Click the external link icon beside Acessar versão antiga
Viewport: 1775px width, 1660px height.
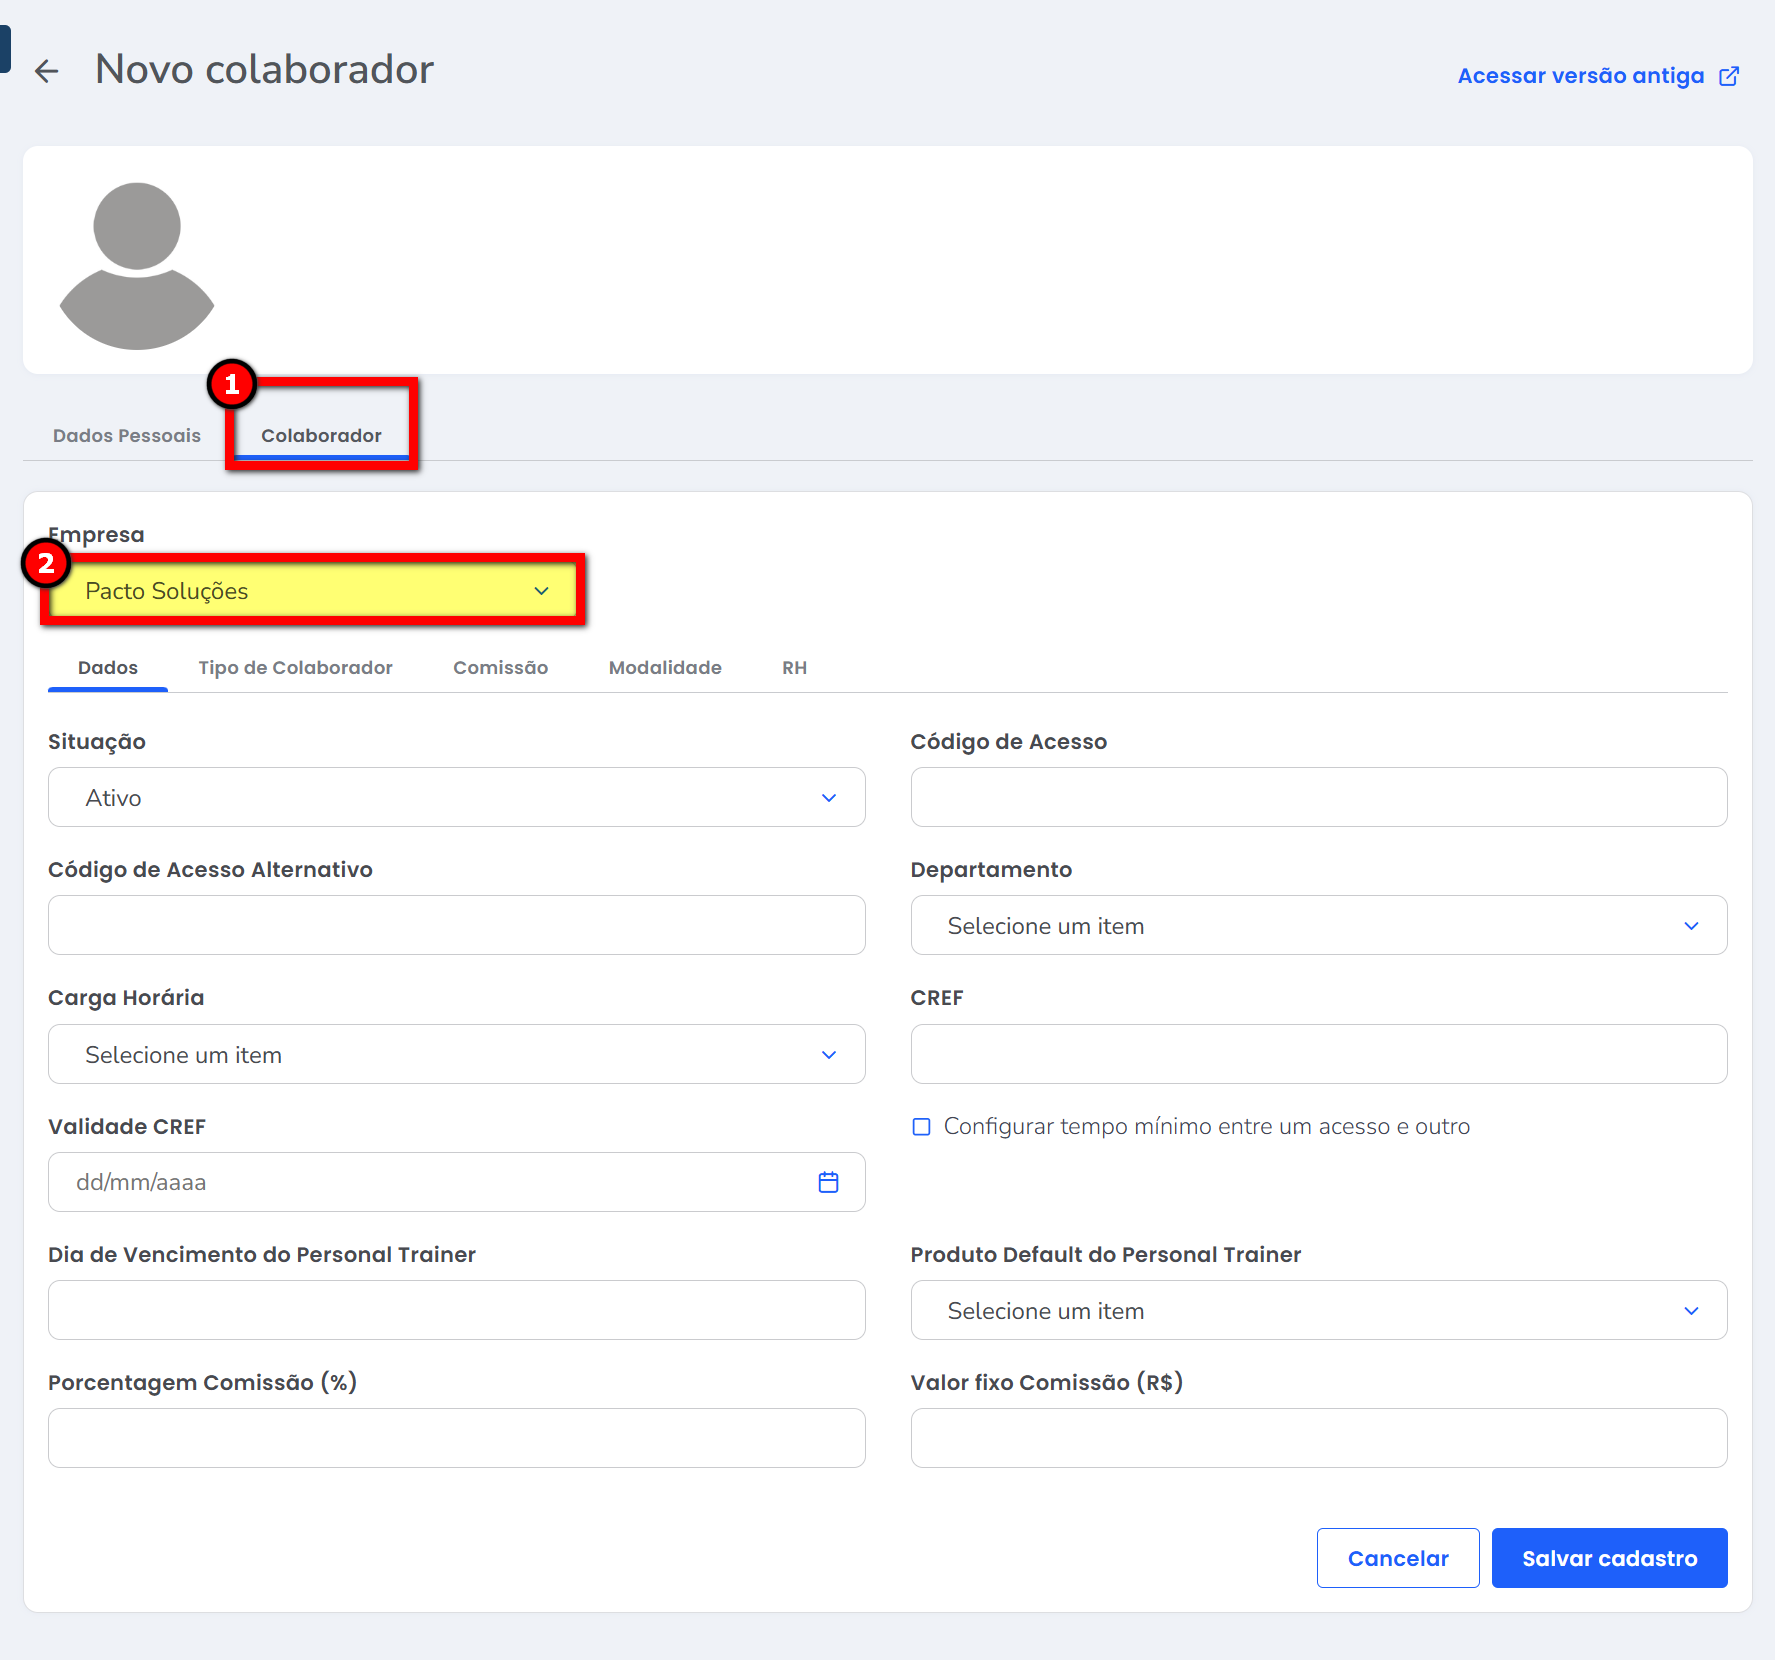[1729, 76]
